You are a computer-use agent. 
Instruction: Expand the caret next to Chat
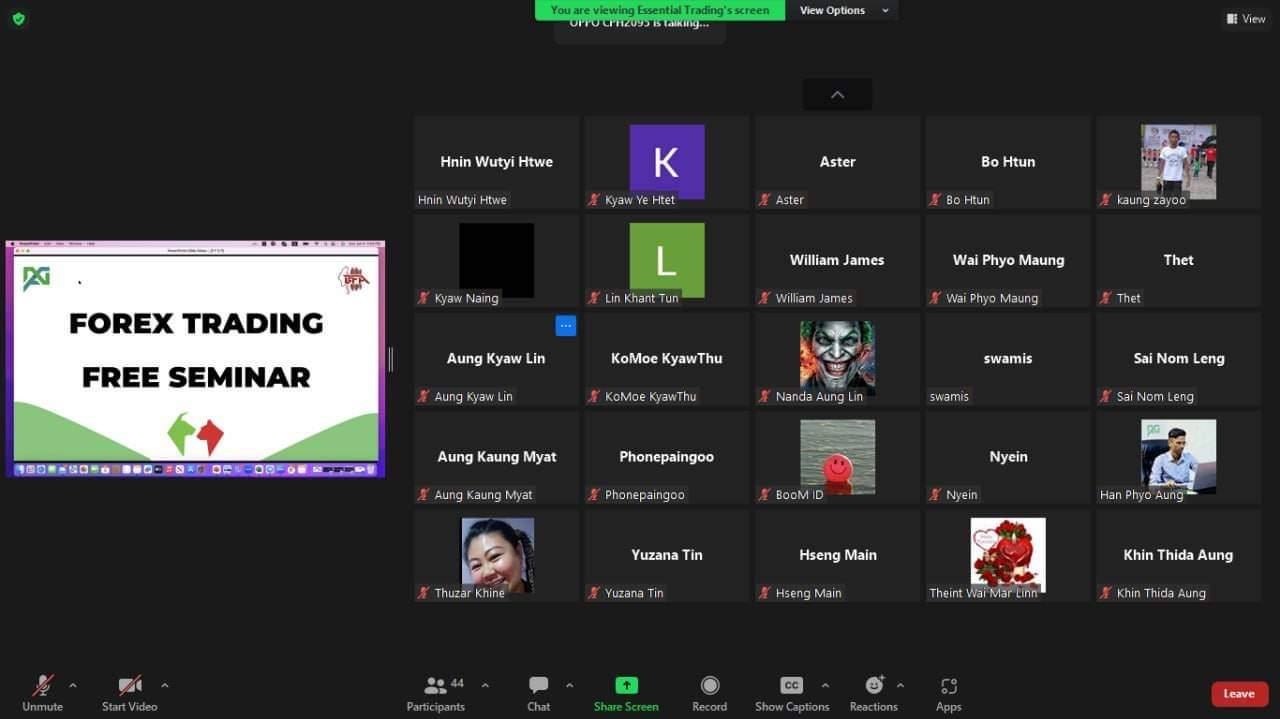point(569,685)
